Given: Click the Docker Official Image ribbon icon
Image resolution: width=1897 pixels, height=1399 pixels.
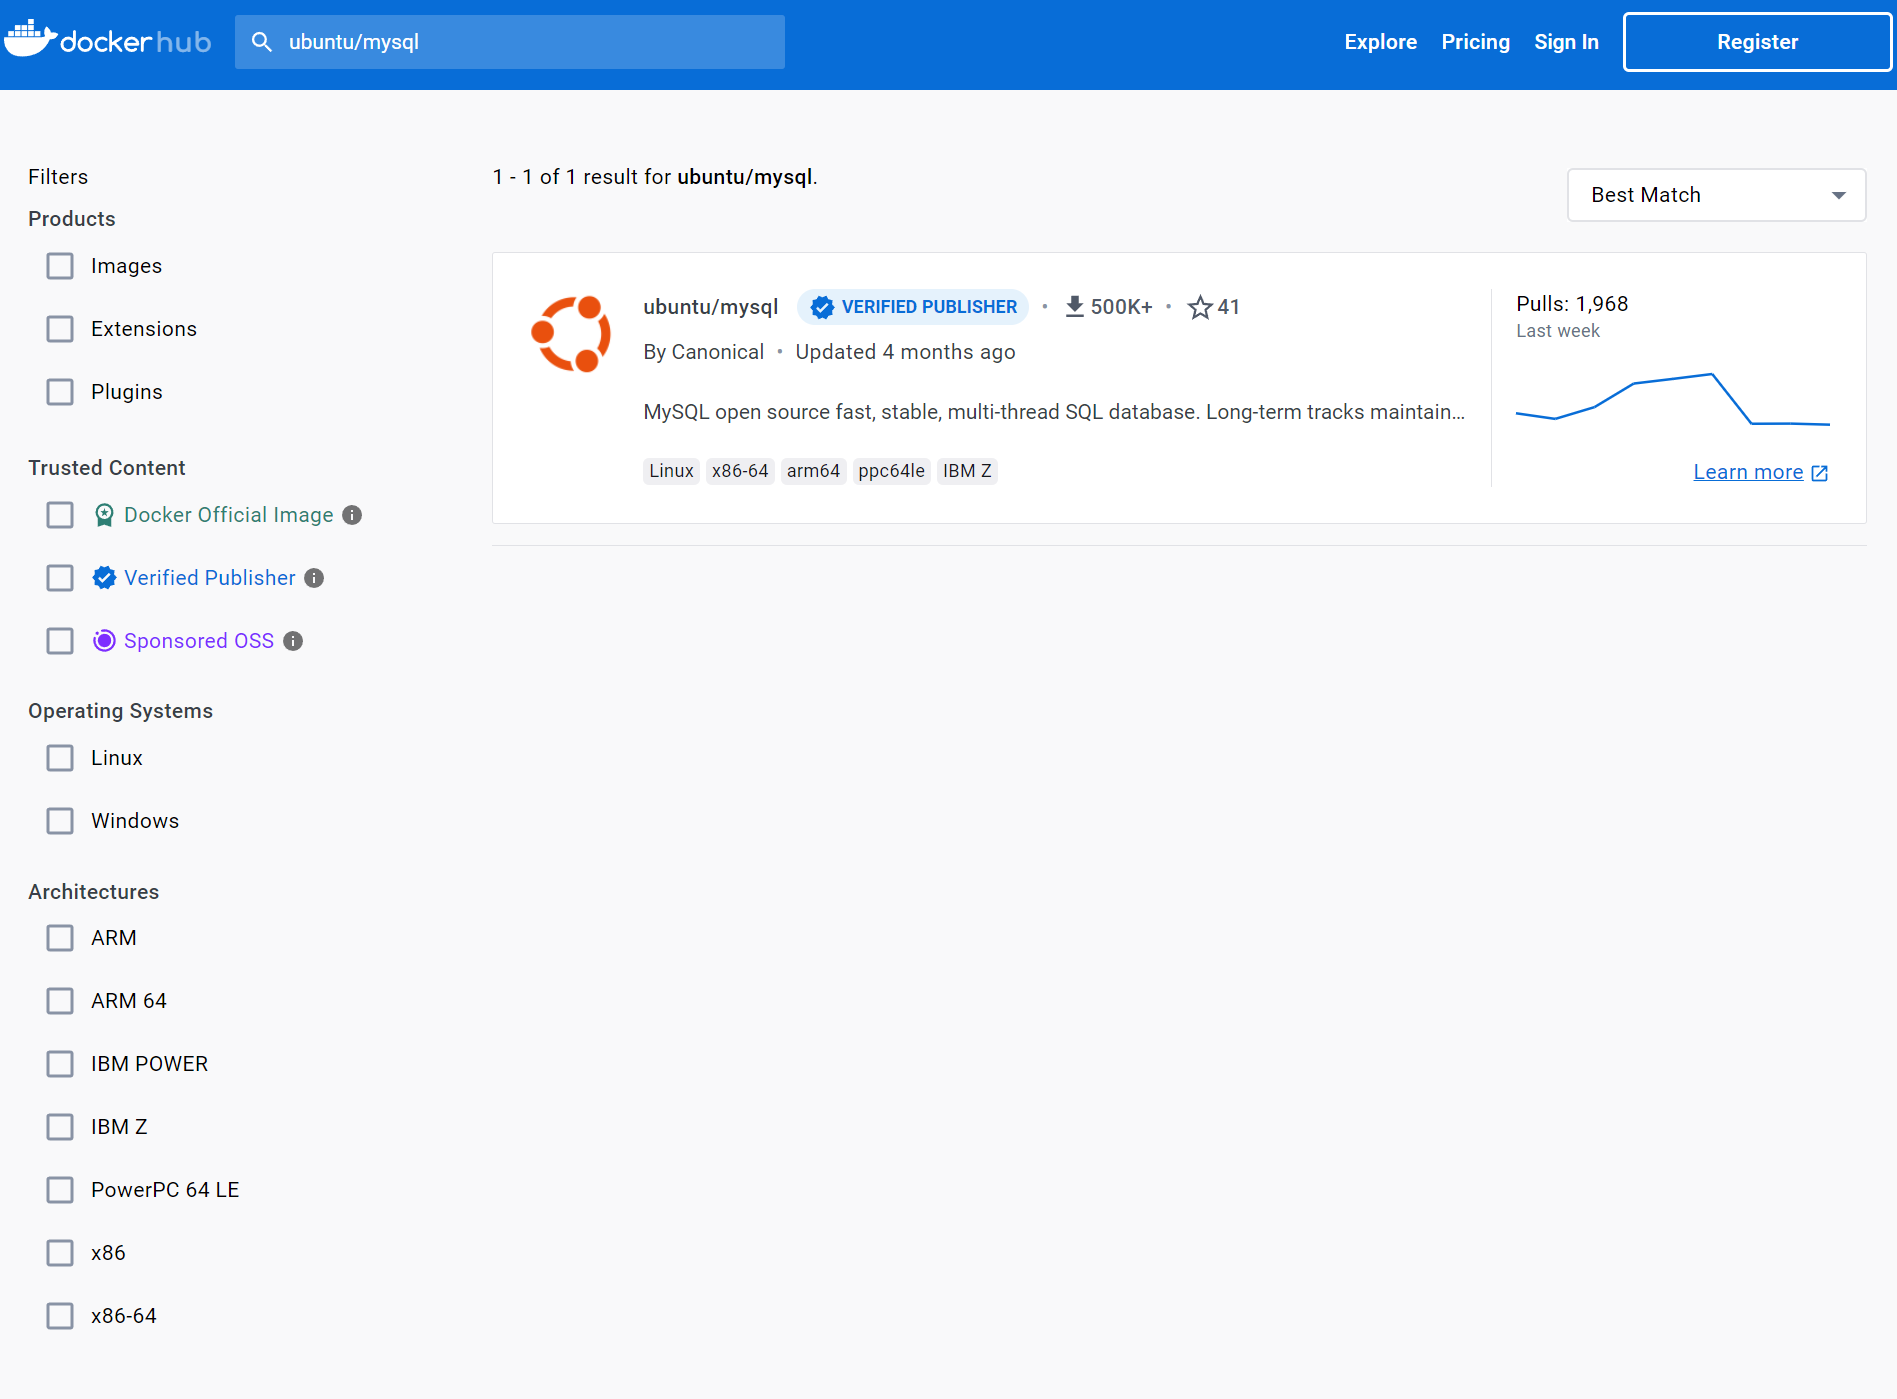Looking at the screenshot, I should pyautogui.click(x=104, y=515).
